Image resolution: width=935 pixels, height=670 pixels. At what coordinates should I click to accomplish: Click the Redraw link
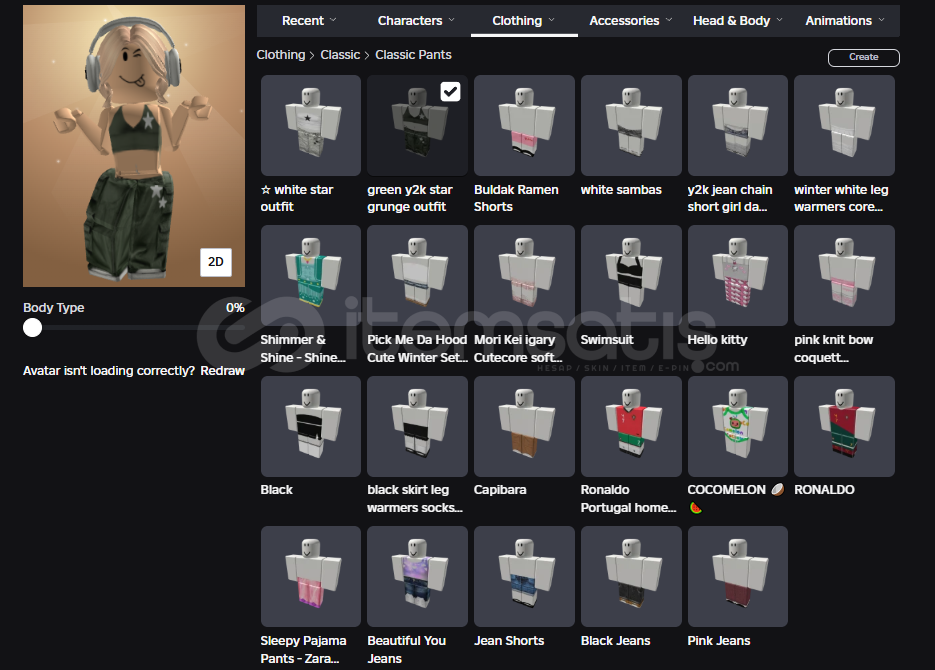pos(222,371)
